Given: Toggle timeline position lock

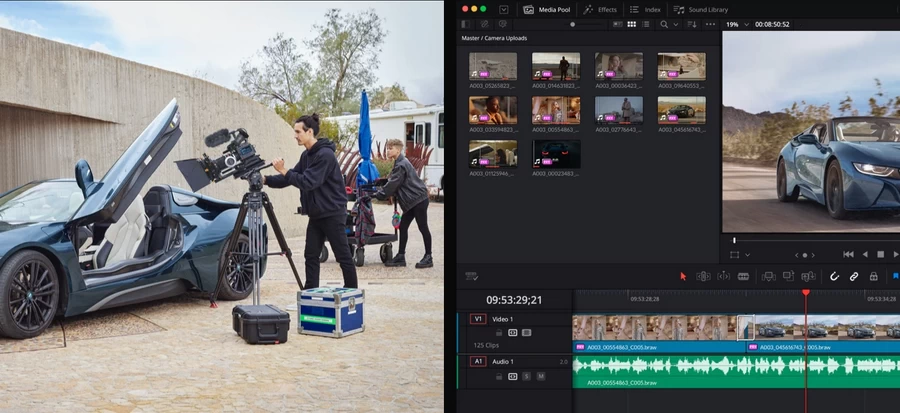Looking at the screenshot, I should point(874,276).
